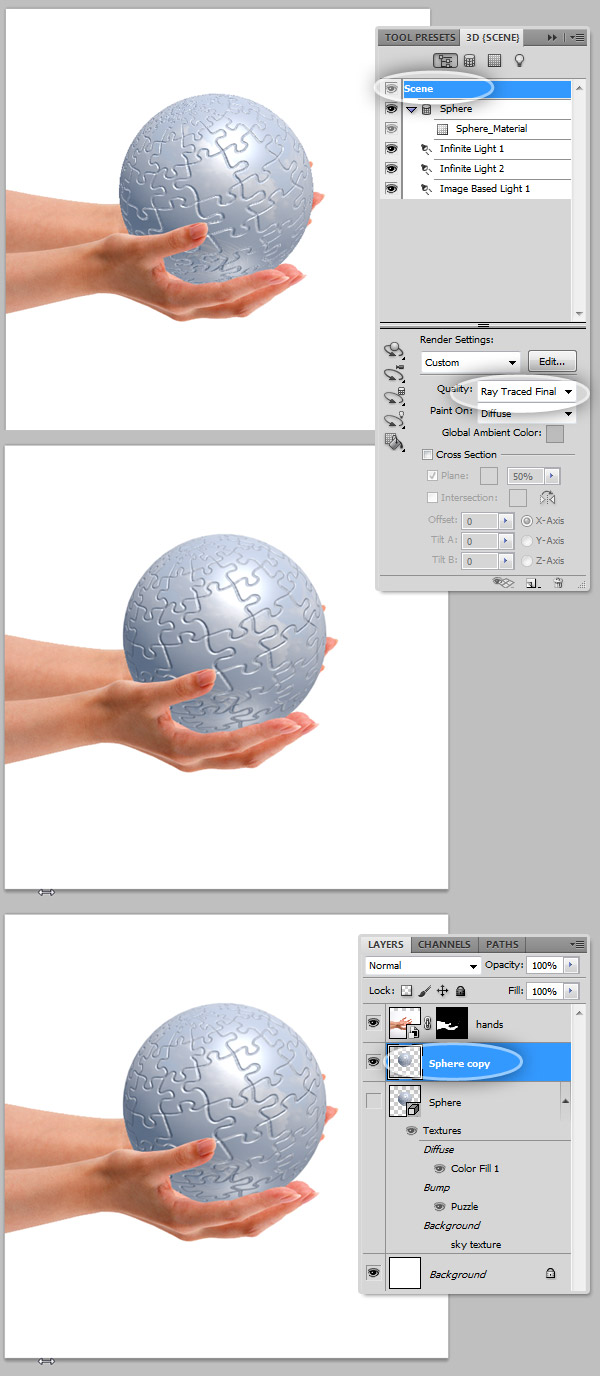Image resolution: width=600 pixels, height=1376 pixels.
Task: Click the Filter By Materials icon
Action: pyautogui.click(x=494, y=61)
